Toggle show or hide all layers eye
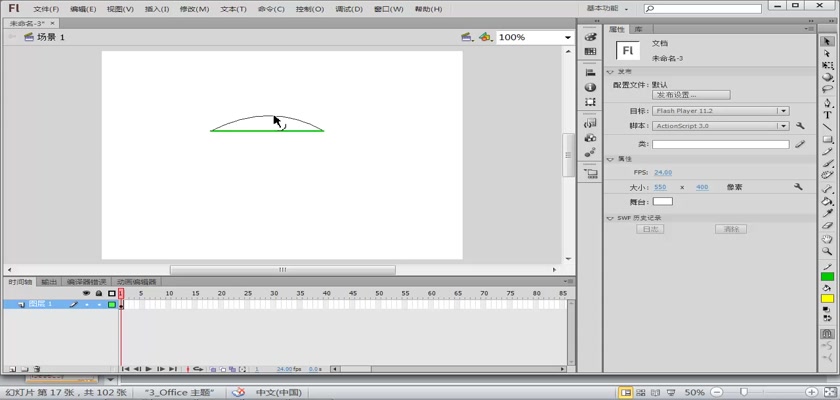 click(x=86, y=293)
